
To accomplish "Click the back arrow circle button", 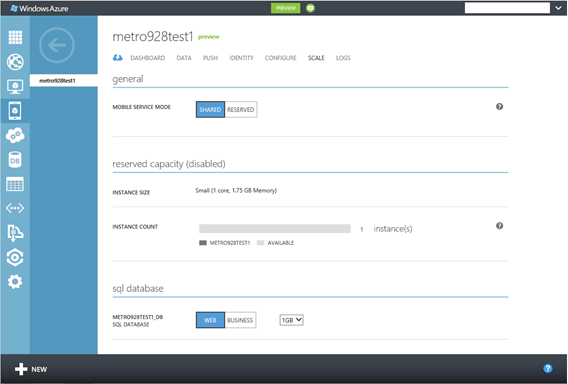I will point(57,45).
